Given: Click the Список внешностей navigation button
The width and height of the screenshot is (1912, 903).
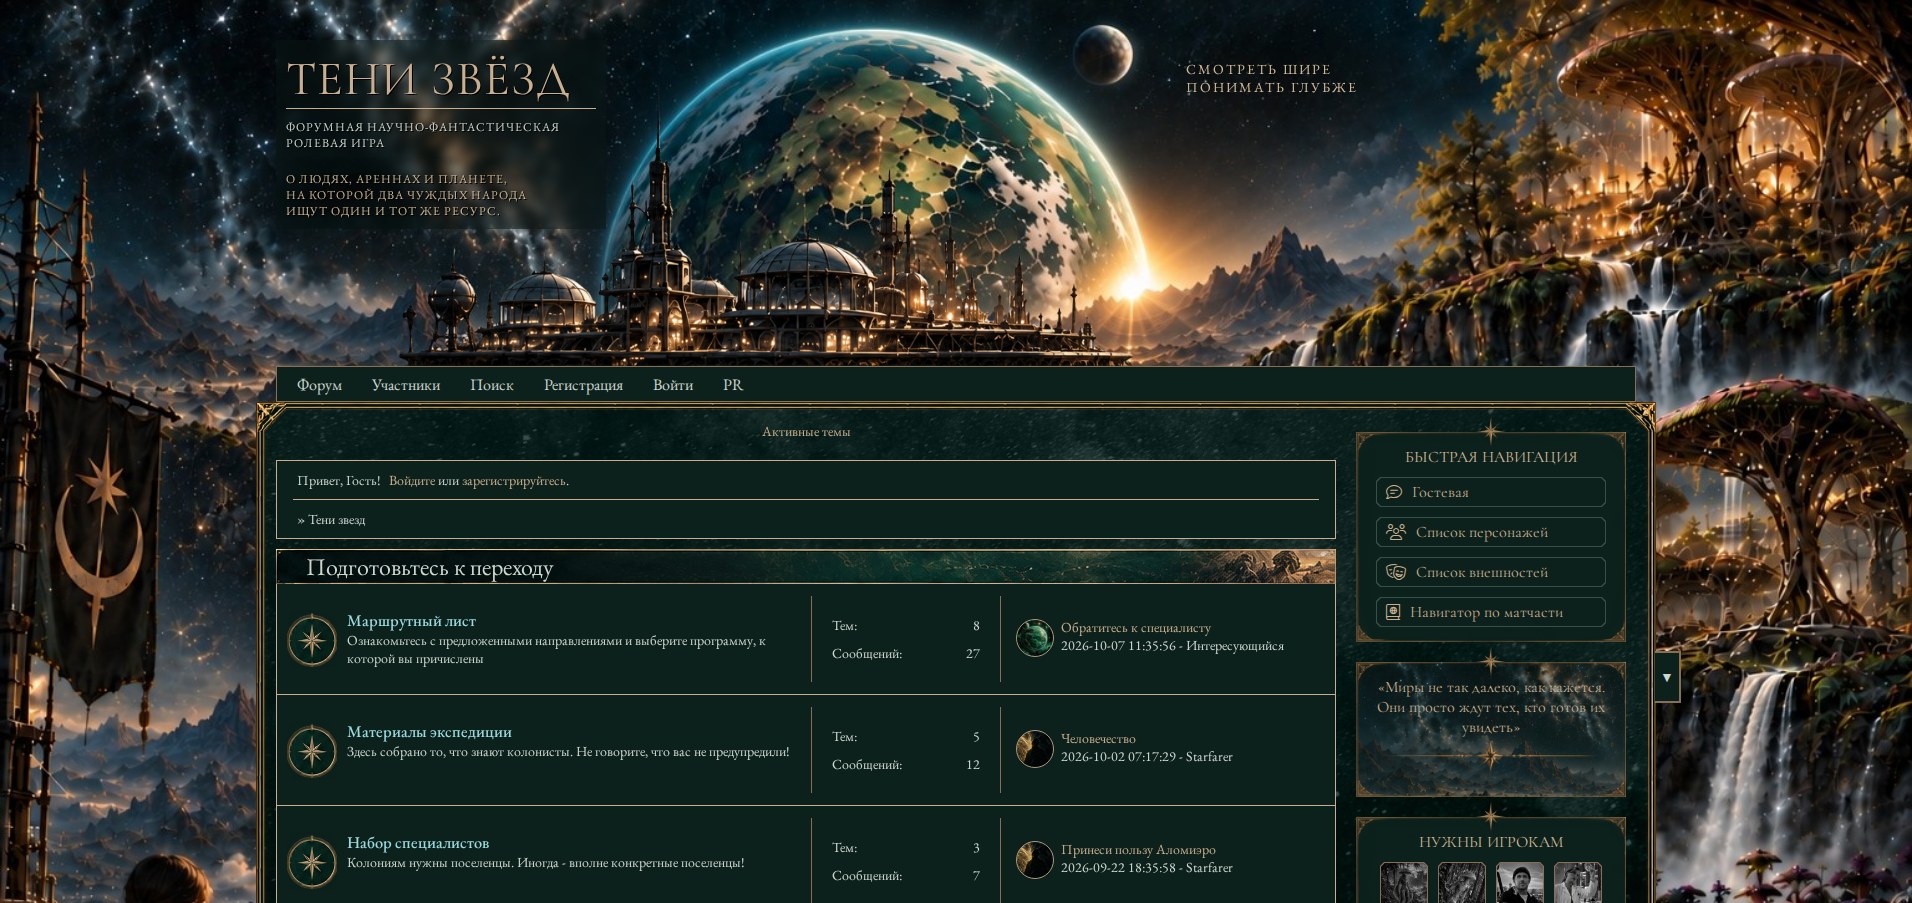Looking at the screenshot, I should click(1491, 572).
